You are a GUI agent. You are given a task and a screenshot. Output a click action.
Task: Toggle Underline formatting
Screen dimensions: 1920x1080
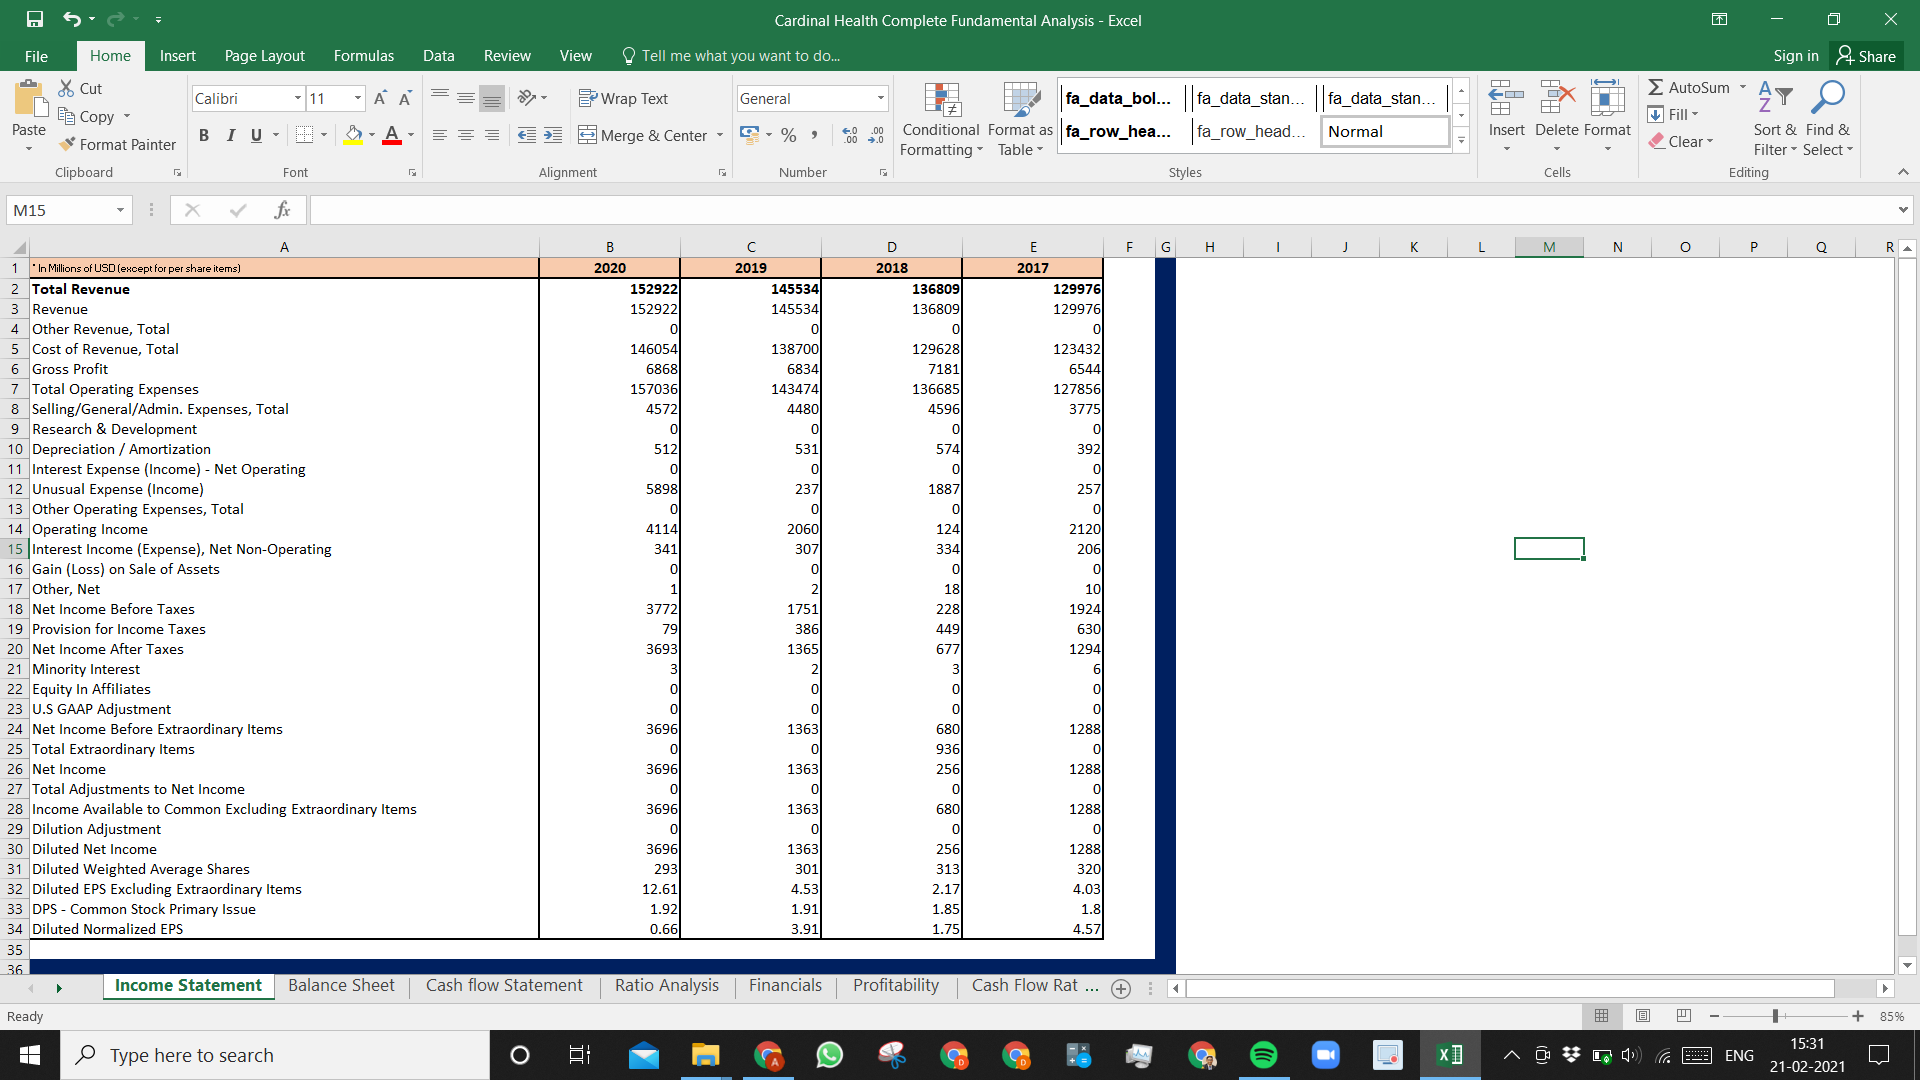256,135
